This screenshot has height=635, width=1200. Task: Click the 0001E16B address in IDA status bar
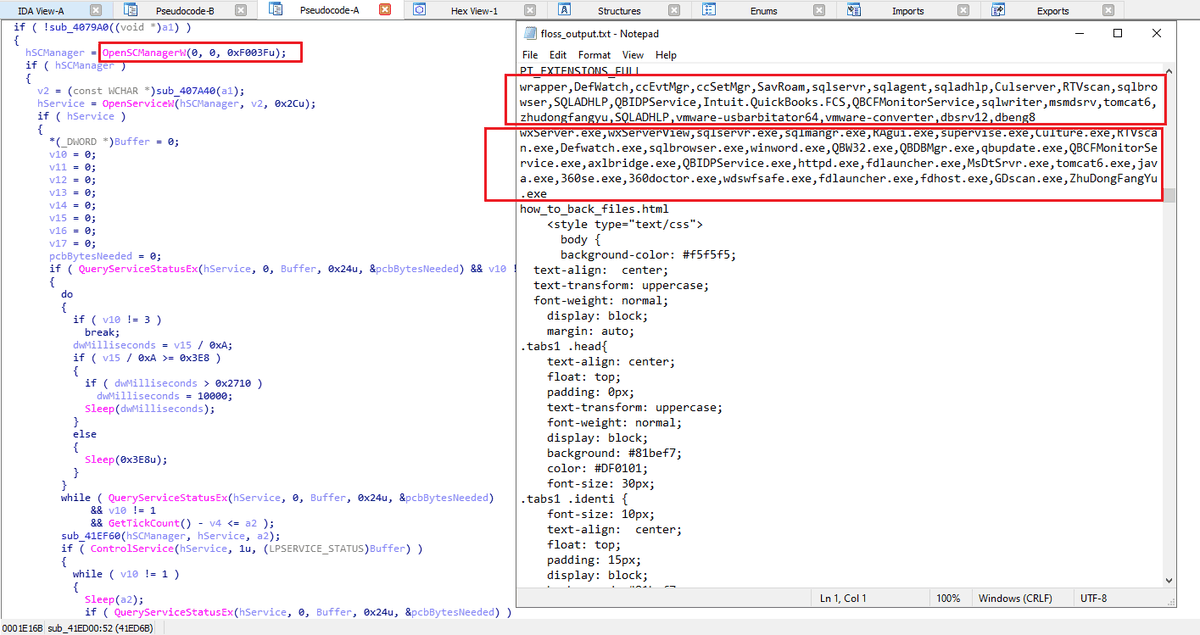point(22,628)
